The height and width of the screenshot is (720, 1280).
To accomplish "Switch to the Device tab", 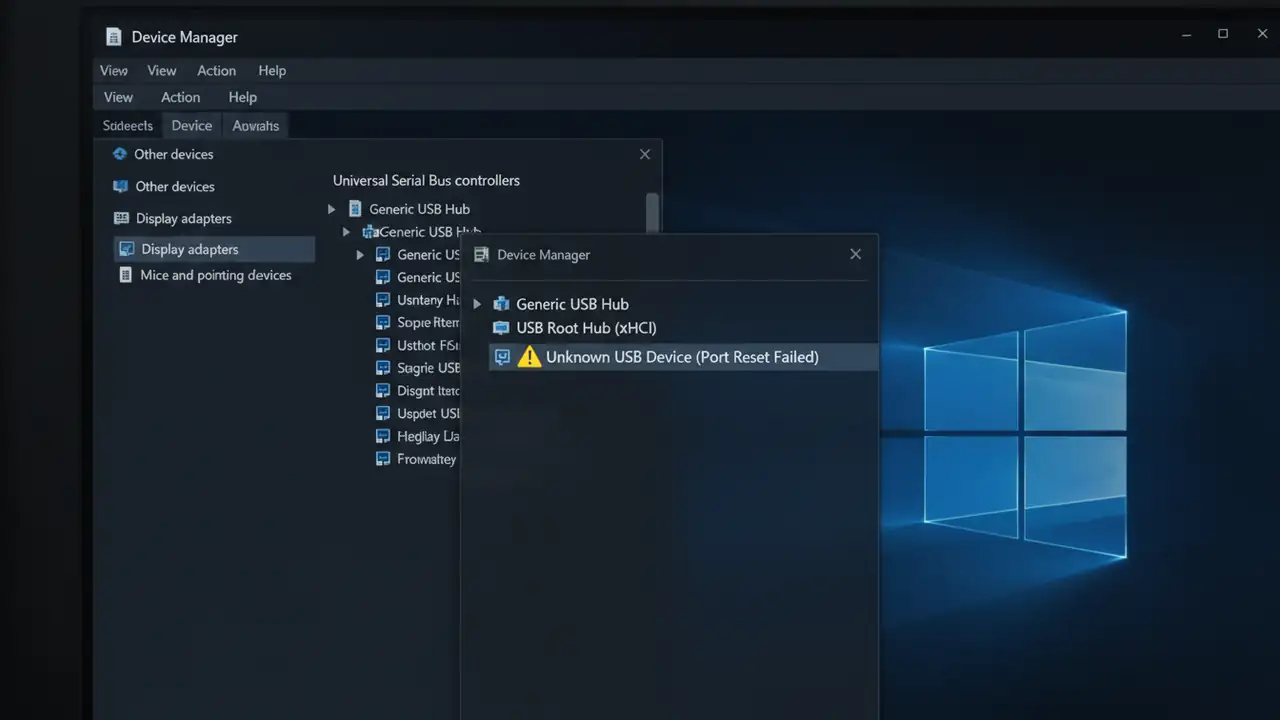I will coord(191,125).
